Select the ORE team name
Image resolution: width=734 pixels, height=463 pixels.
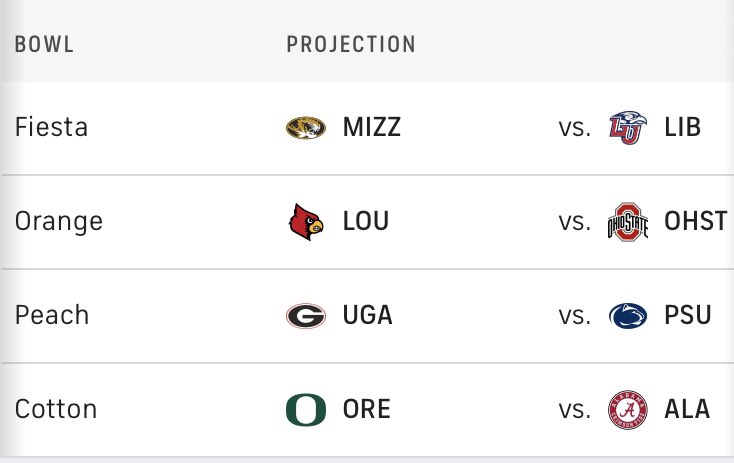[367, 409]
